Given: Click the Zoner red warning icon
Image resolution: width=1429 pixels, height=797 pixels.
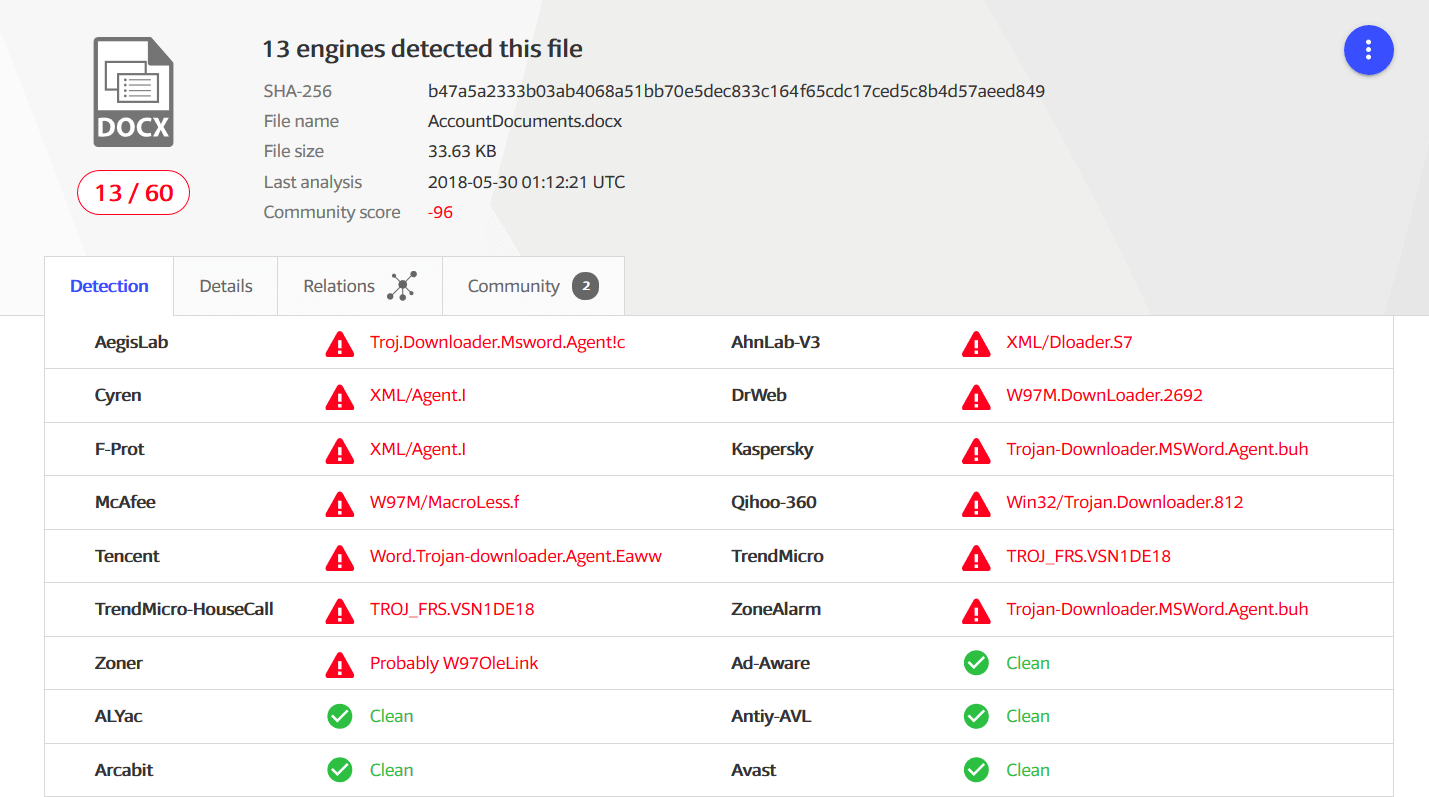Looking at the screenshot, I should pyautogui.click(x=340, y=665).
